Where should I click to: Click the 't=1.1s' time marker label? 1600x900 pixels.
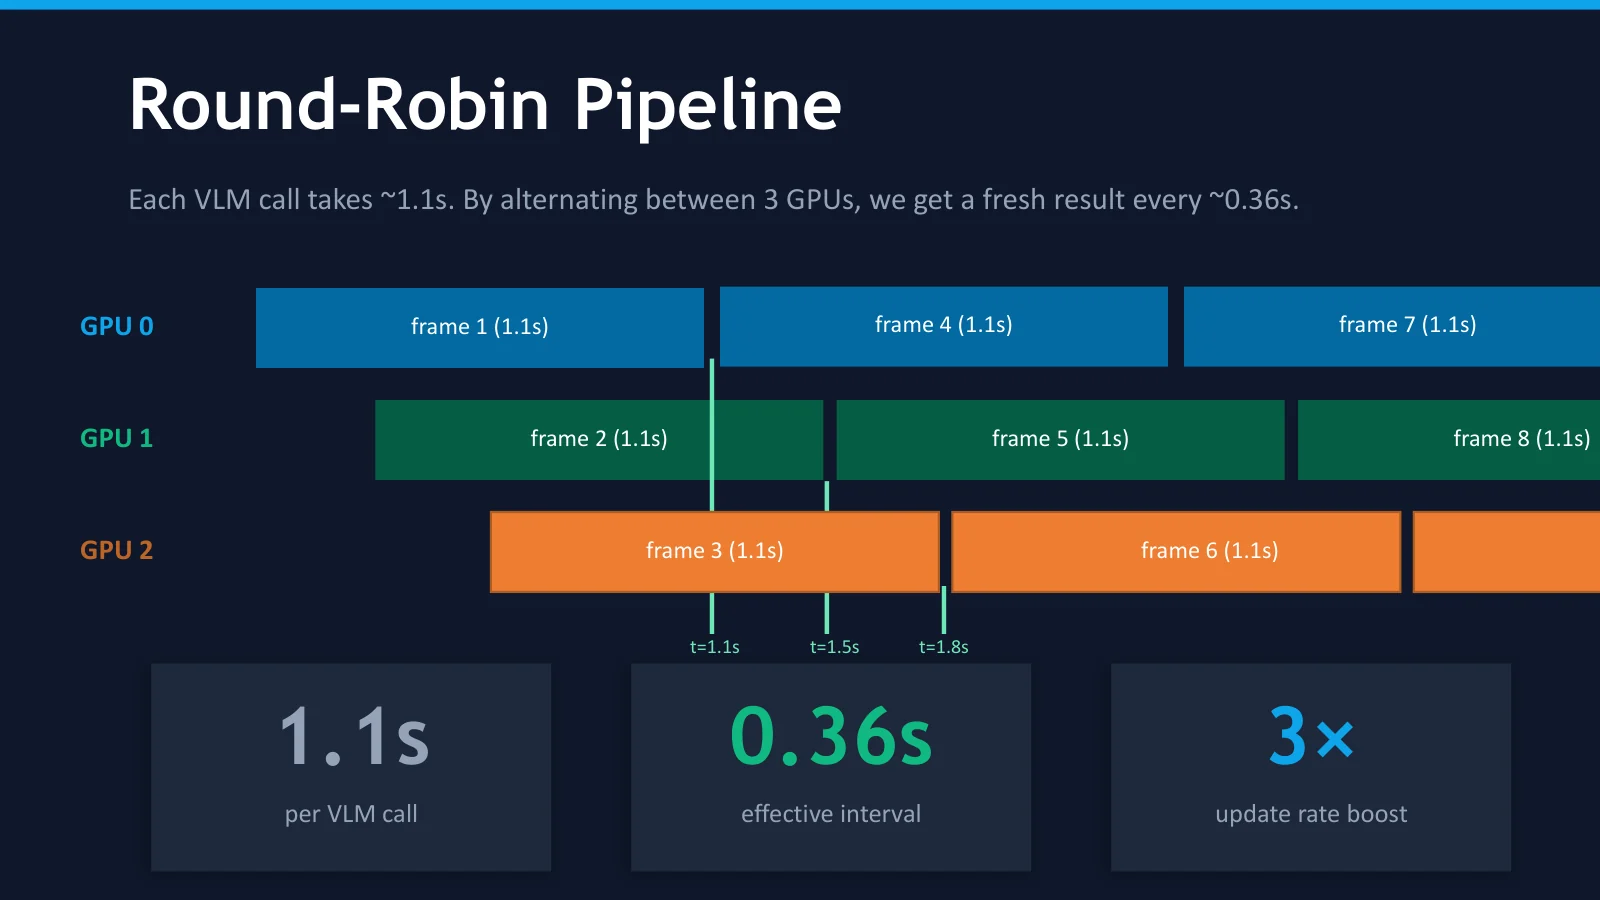point(715,647)
